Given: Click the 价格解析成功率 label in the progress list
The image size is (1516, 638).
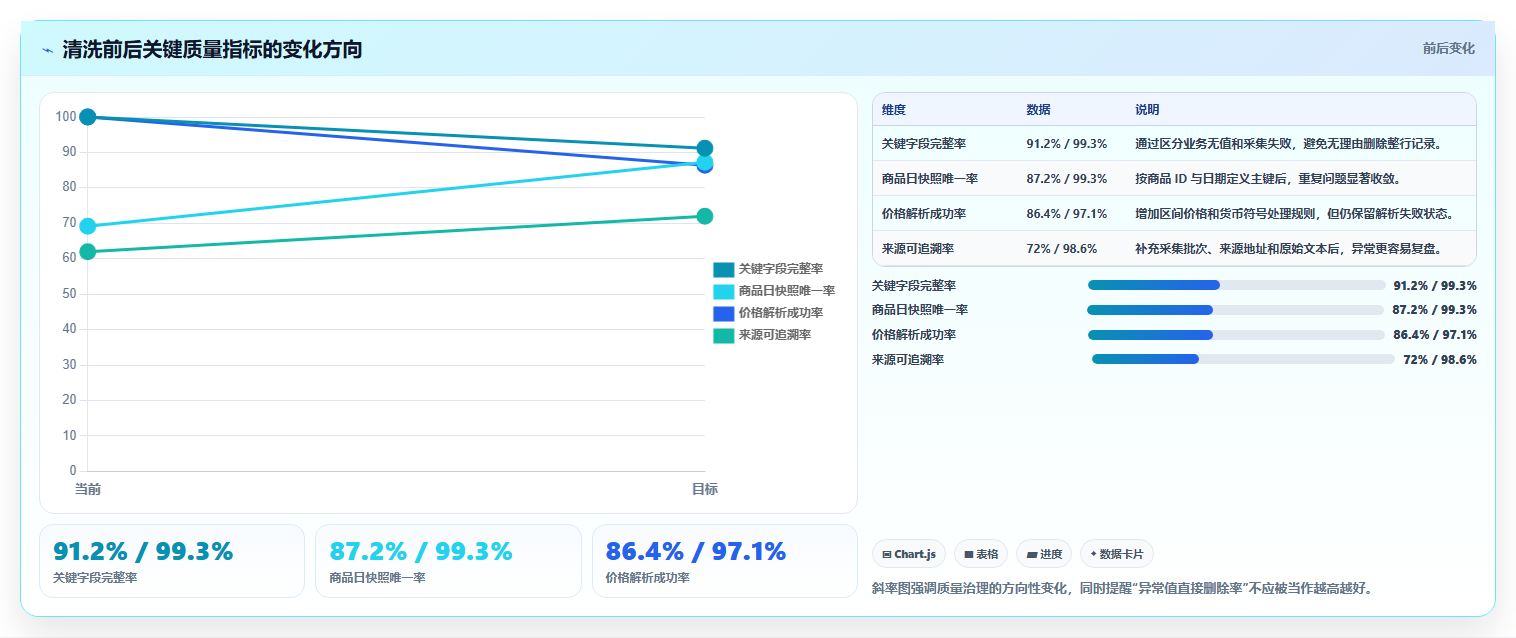Looking at the screenshot, I should [914, 334].
